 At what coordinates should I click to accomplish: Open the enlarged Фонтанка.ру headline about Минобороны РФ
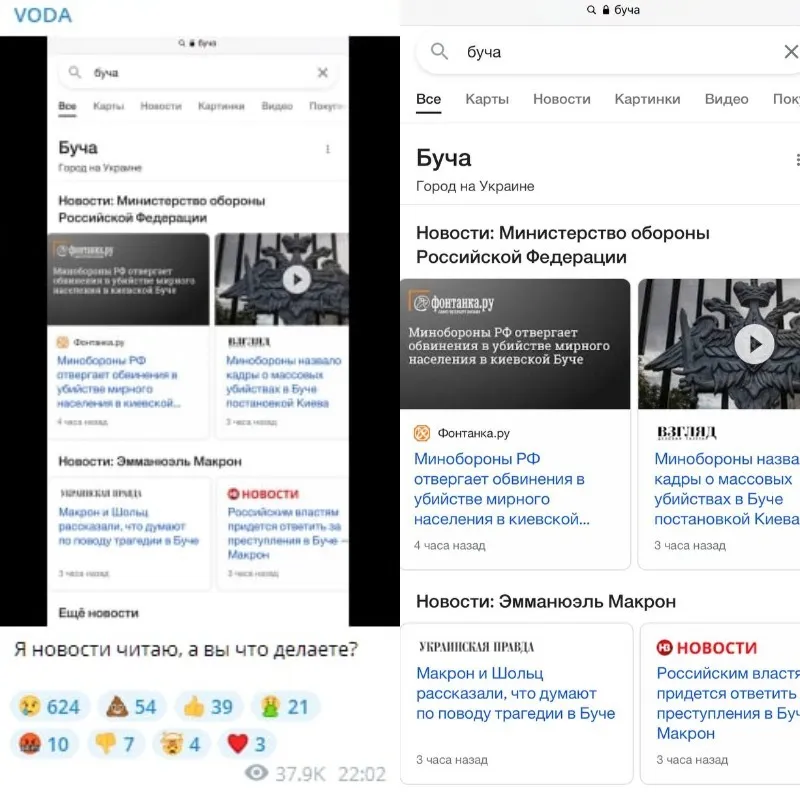click(500, 489)
